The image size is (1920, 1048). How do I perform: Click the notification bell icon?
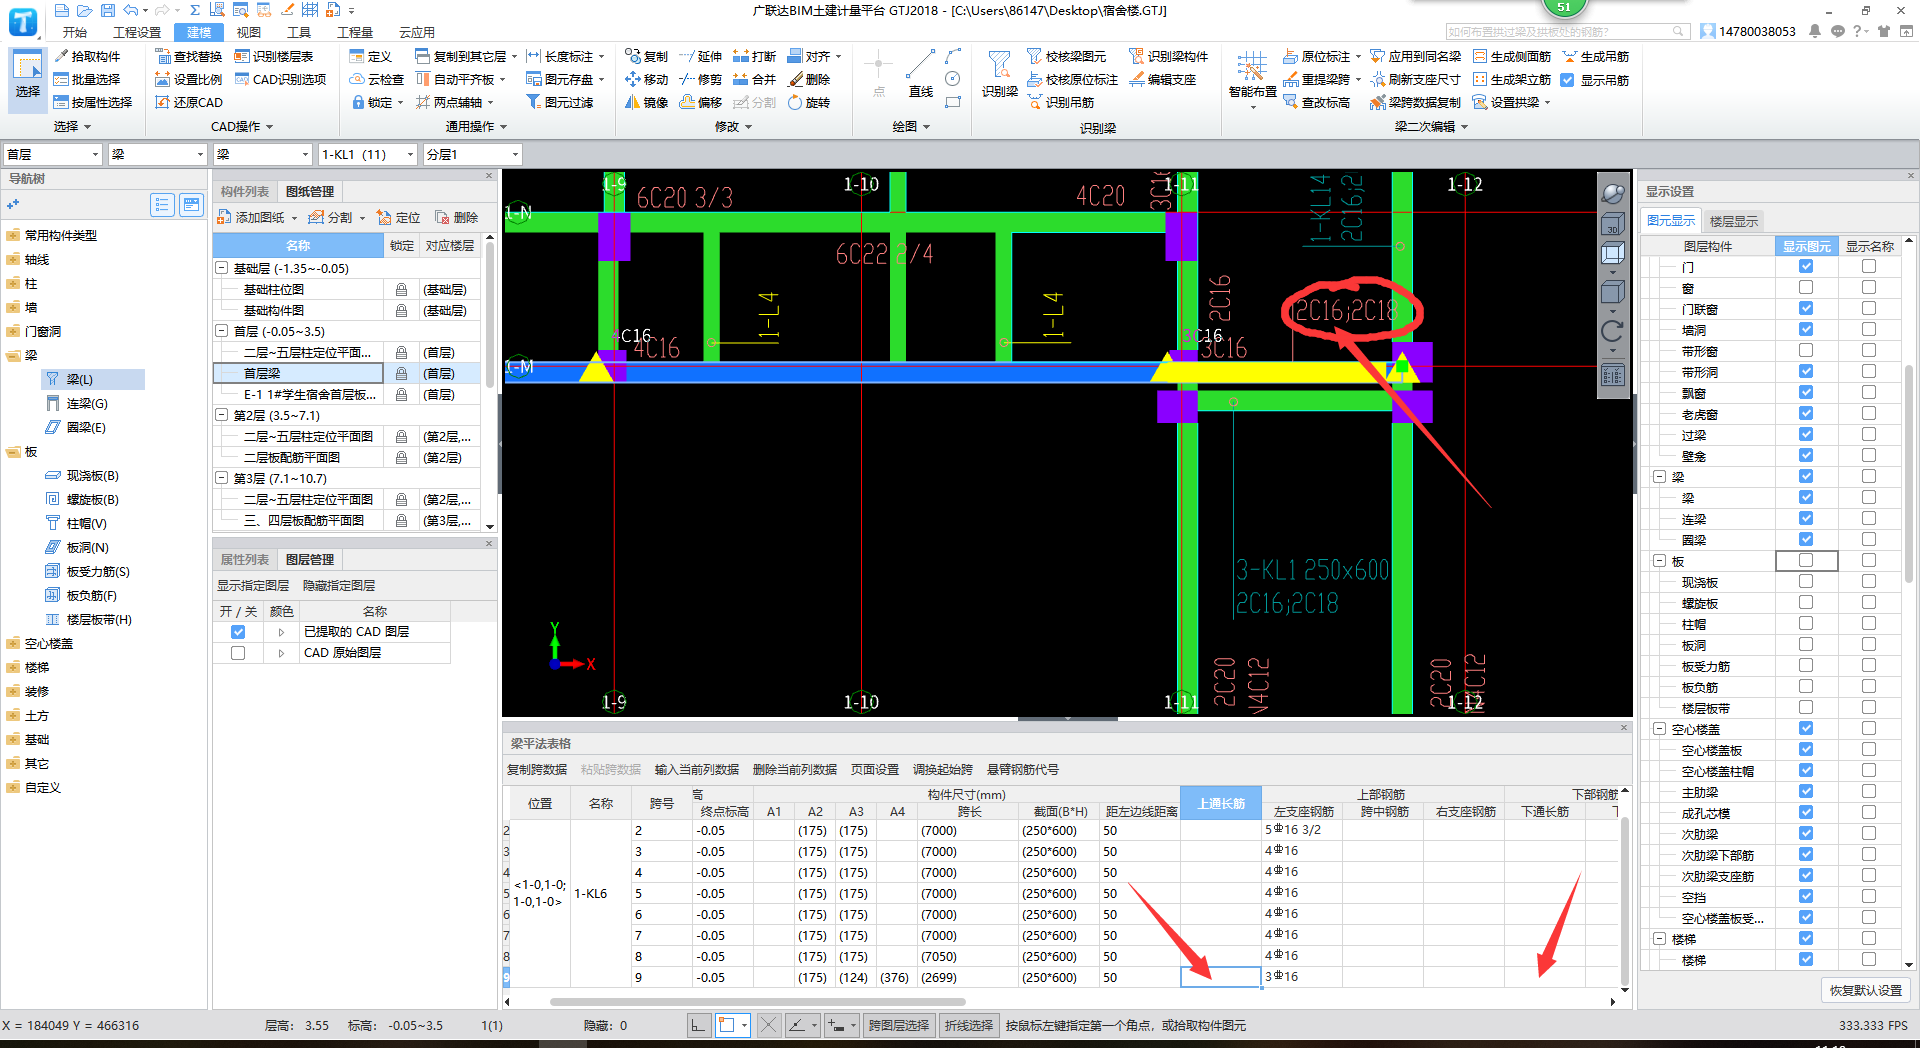[1815, 32]
